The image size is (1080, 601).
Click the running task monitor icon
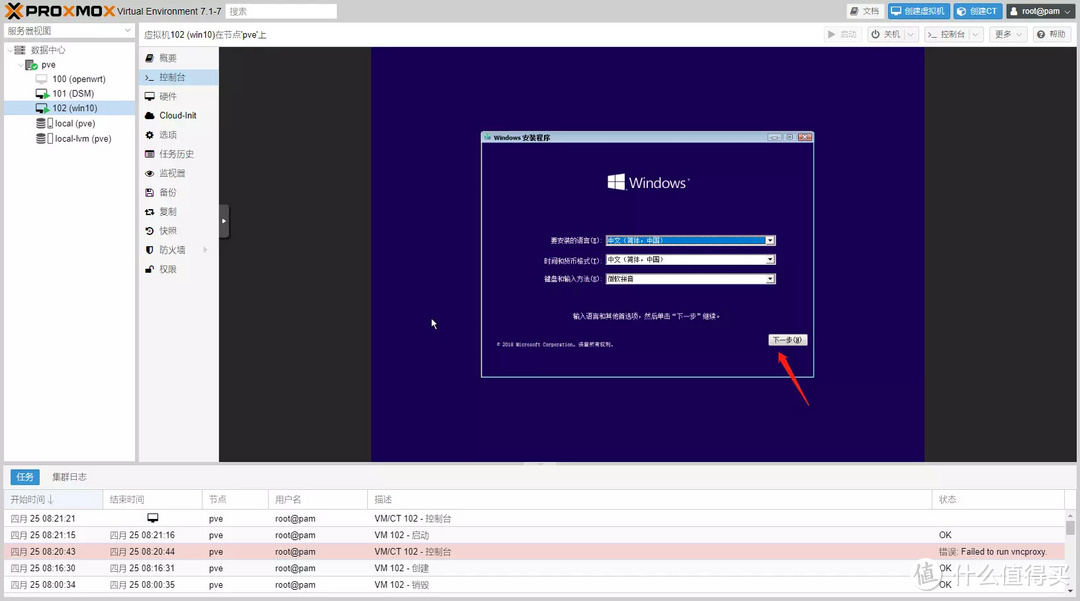(x=153, y=518)
